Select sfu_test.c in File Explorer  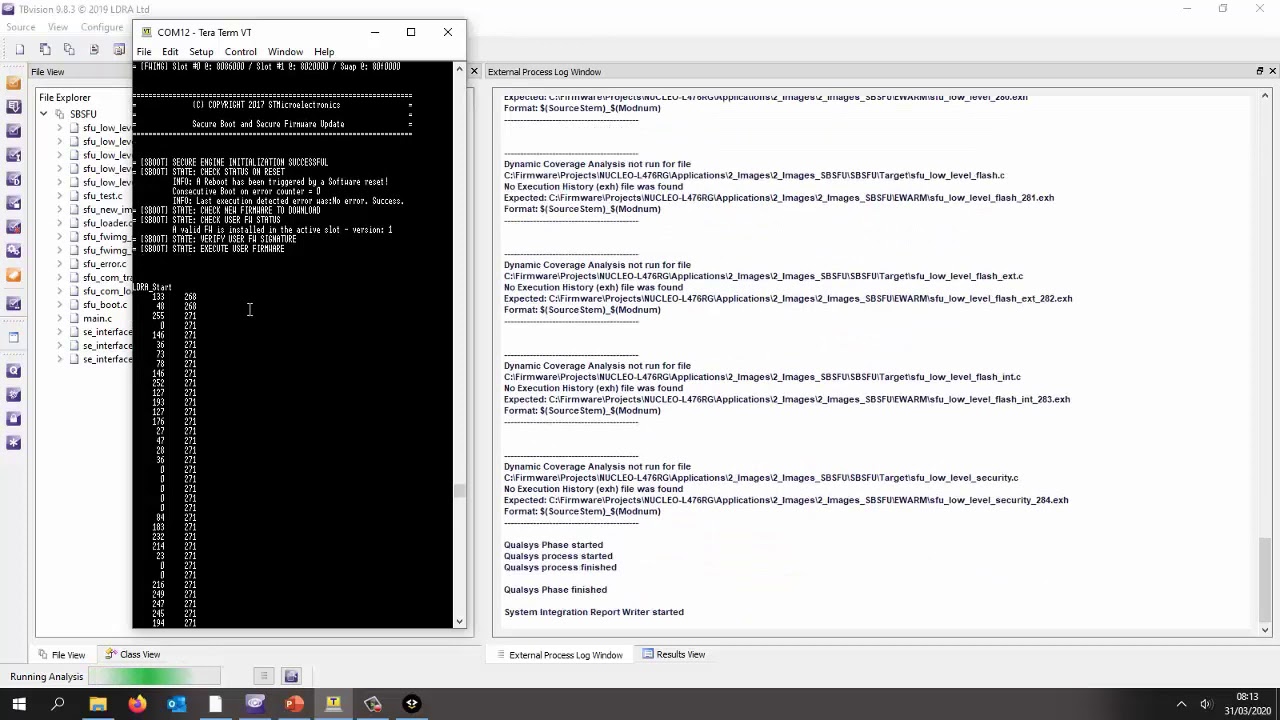click(102, 196)
